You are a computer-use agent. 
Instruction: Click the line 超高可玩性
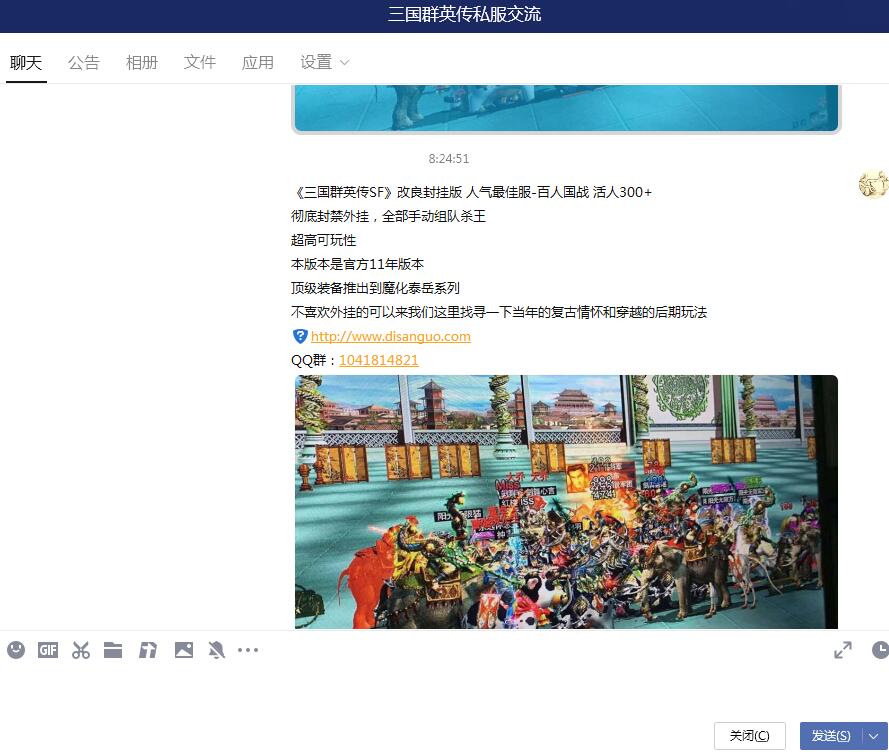click(x=323, y=240)
